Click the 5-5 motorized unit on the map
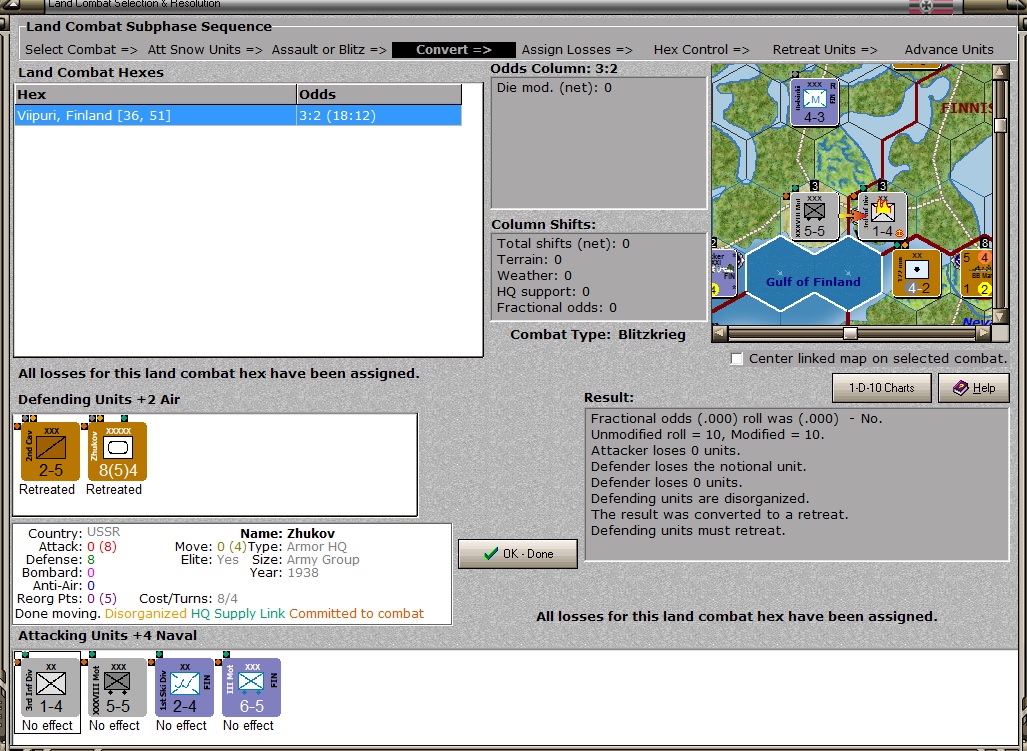 coord(814,217)
